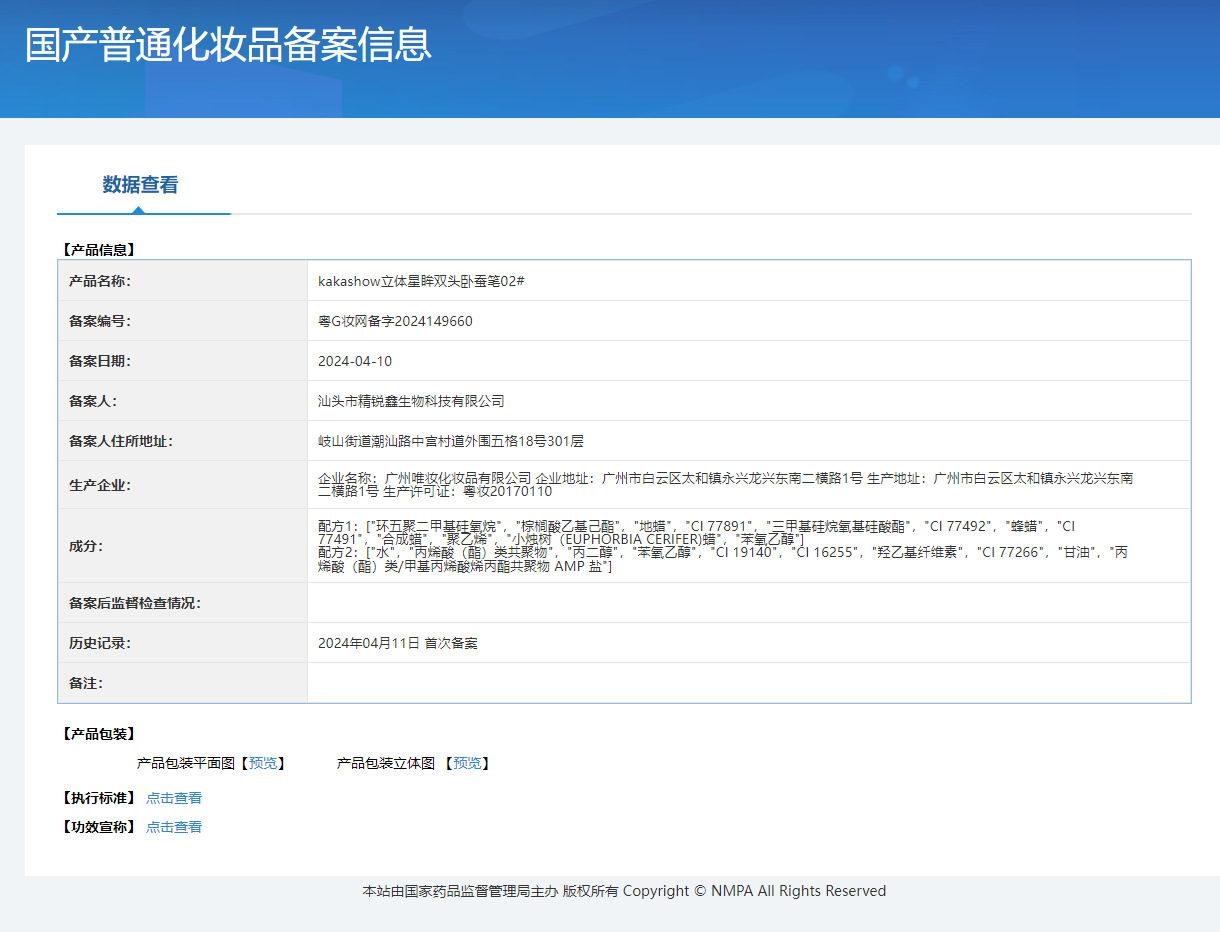
Task: Click the 备案编号 row label
Action: (100, 321)
